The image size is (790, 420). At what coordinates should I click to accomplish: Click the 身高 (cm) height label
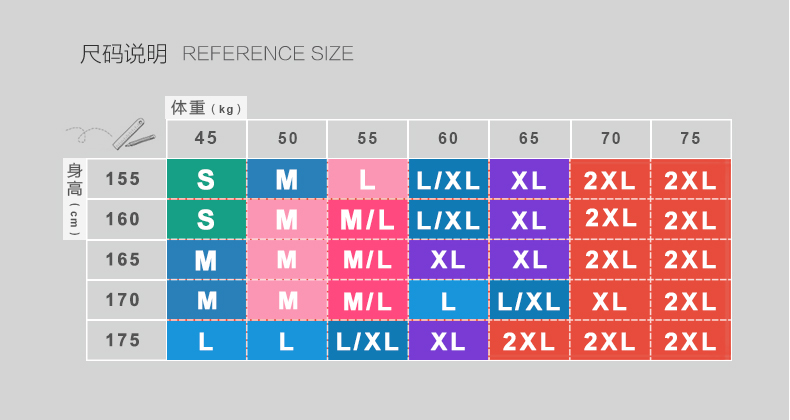coord(75,199)
